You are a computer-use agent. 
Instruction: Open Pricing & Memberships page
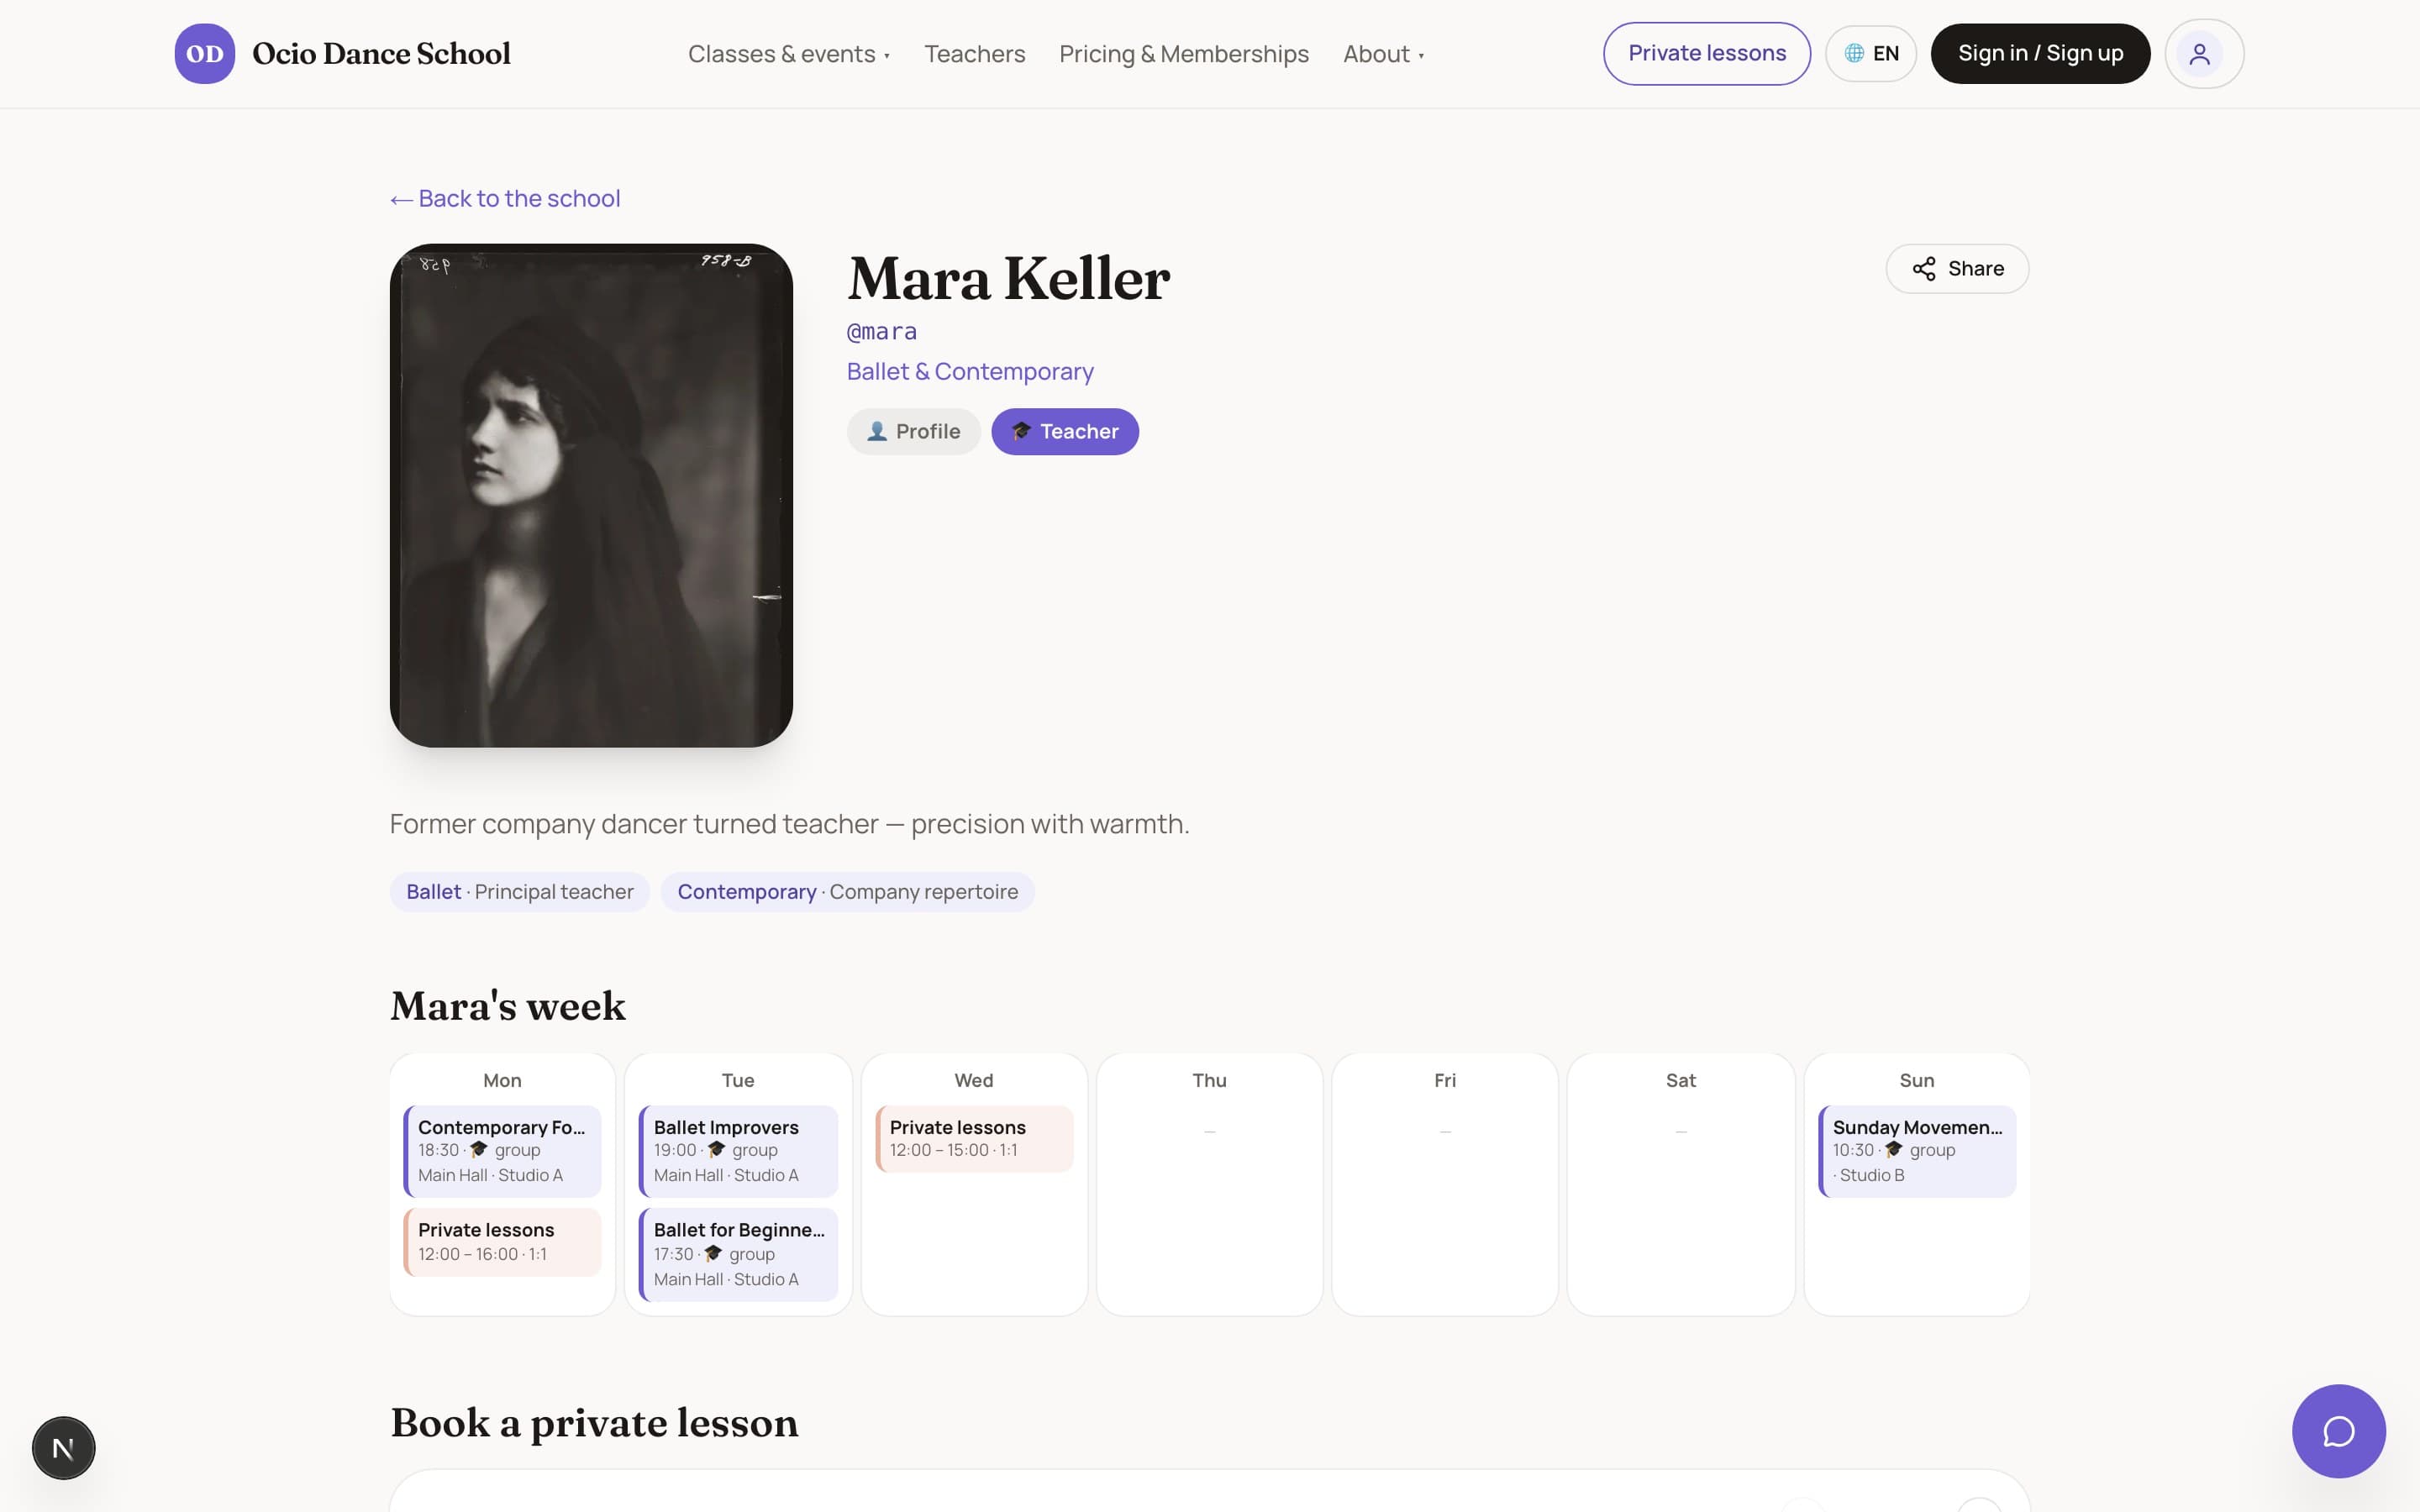point(1184,54)
